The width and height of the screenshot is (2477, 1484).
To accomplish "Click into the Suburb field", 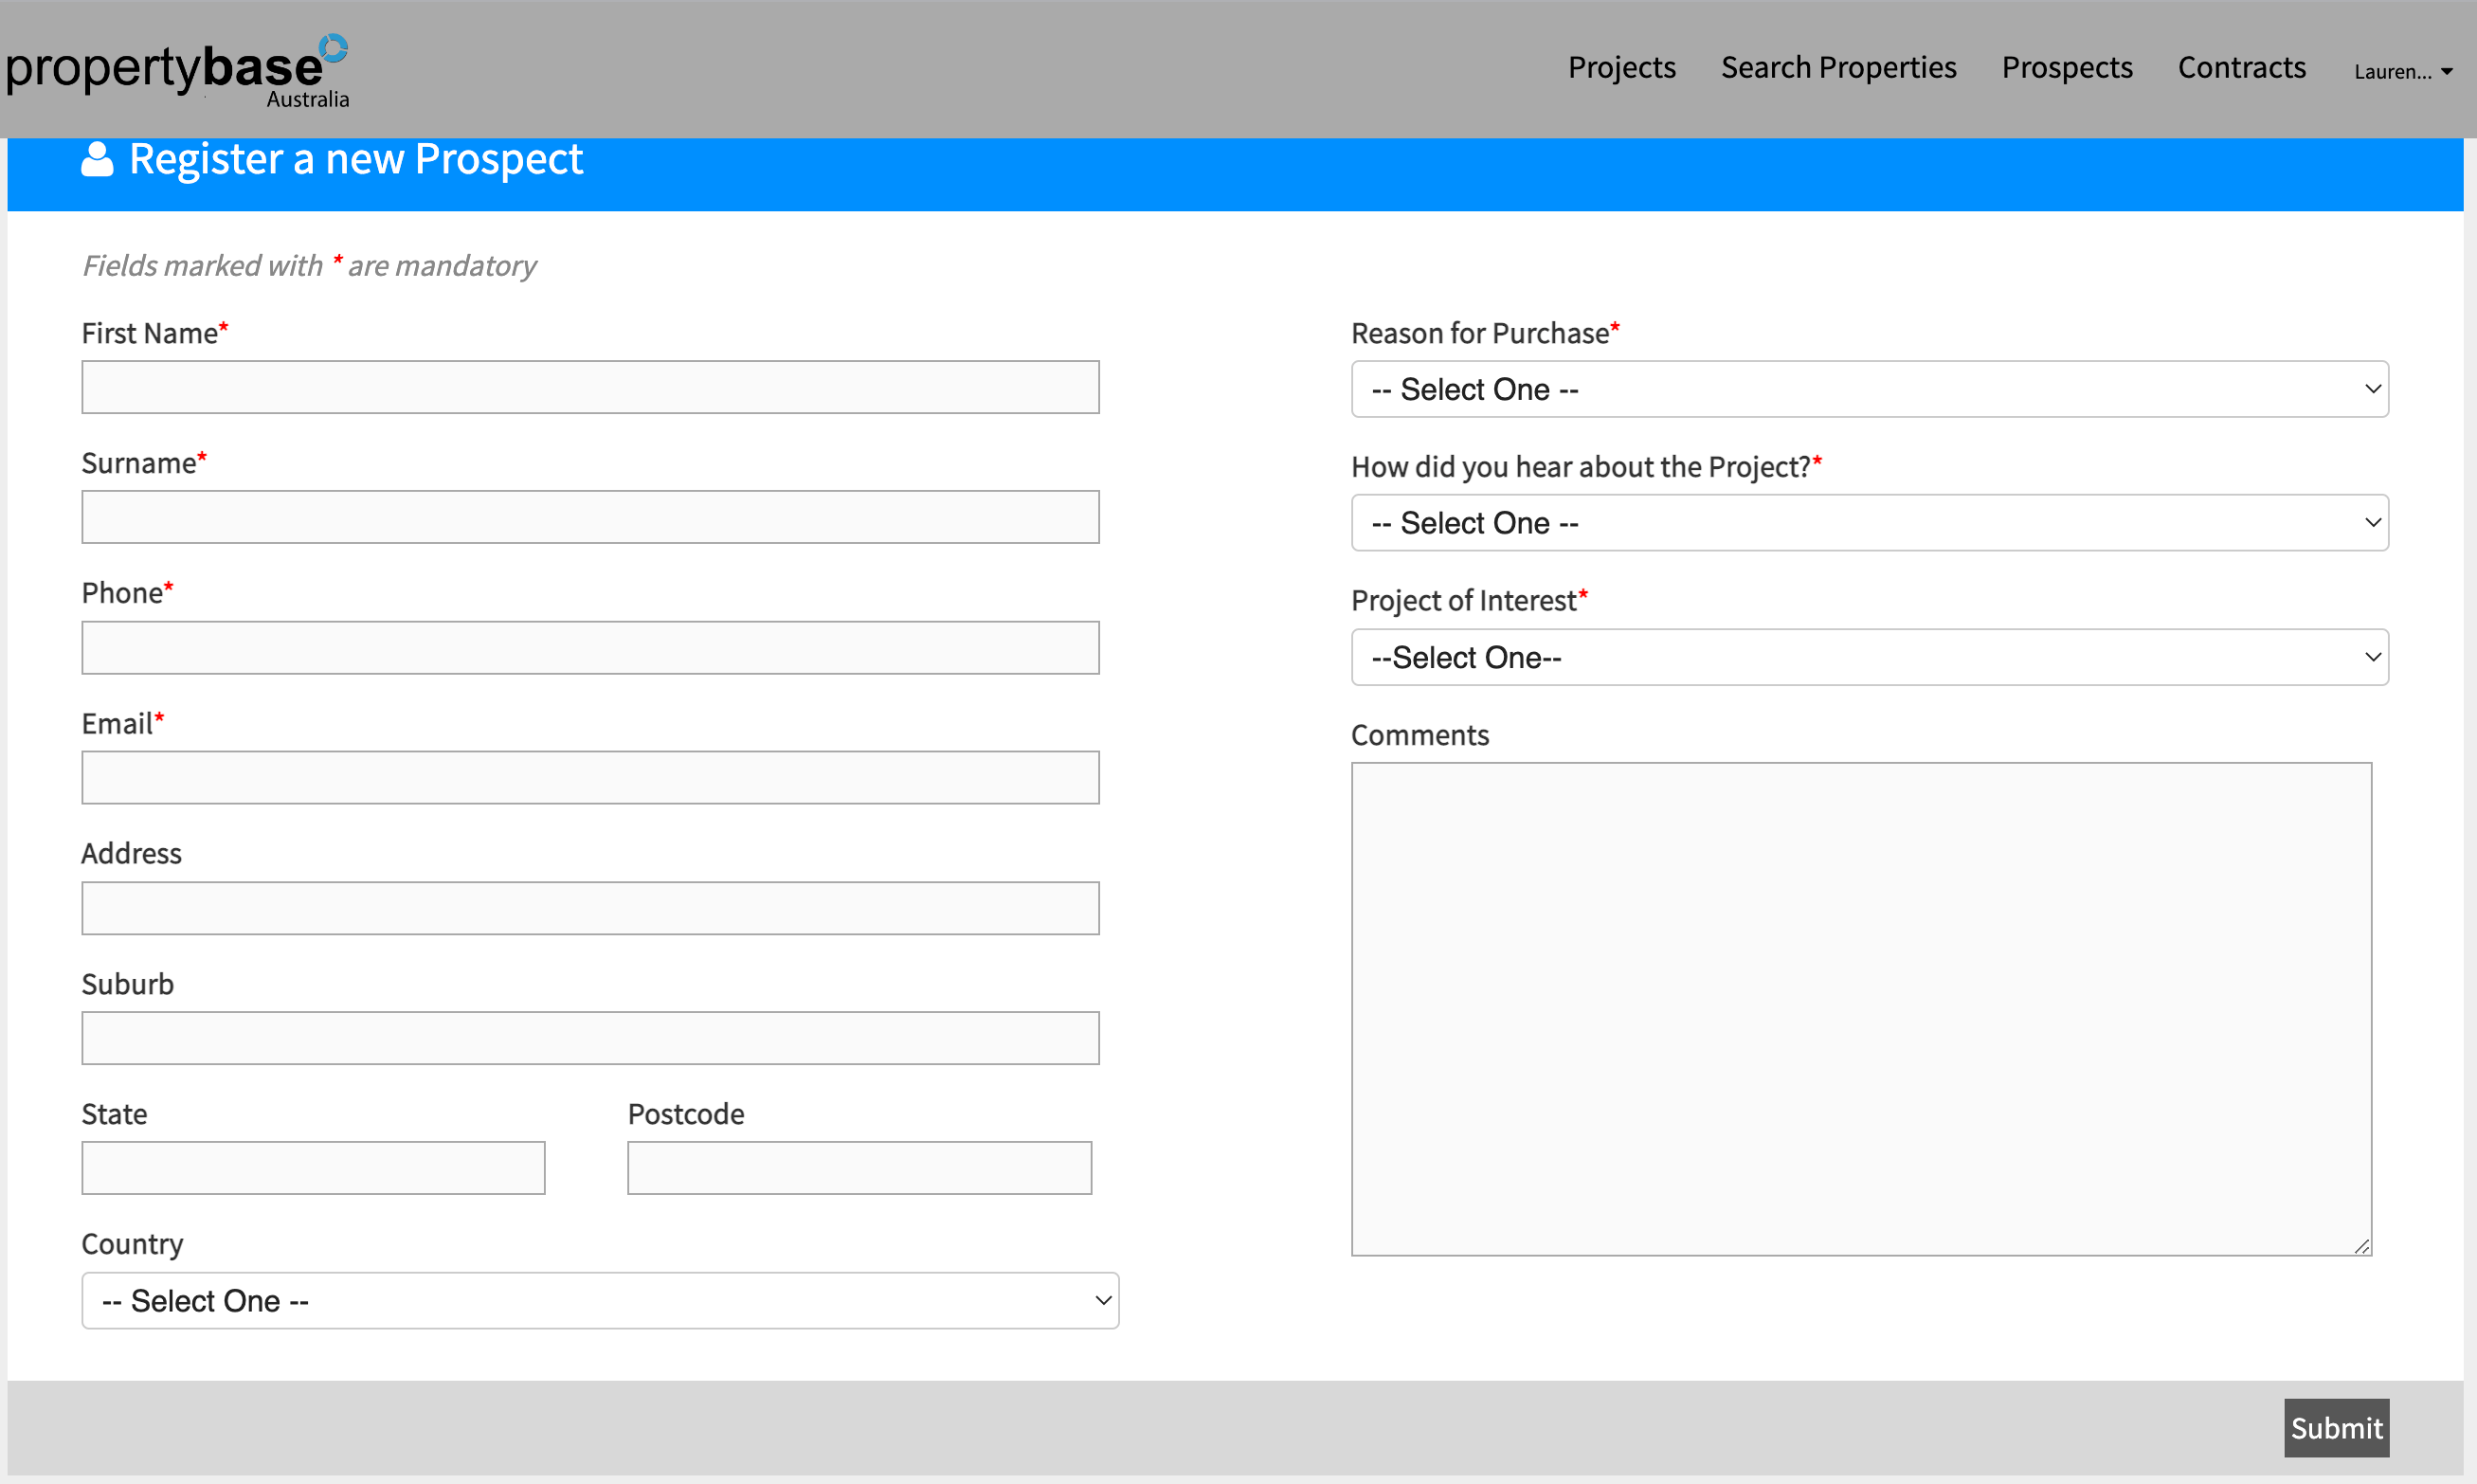I will click(x=590, y=1038).
